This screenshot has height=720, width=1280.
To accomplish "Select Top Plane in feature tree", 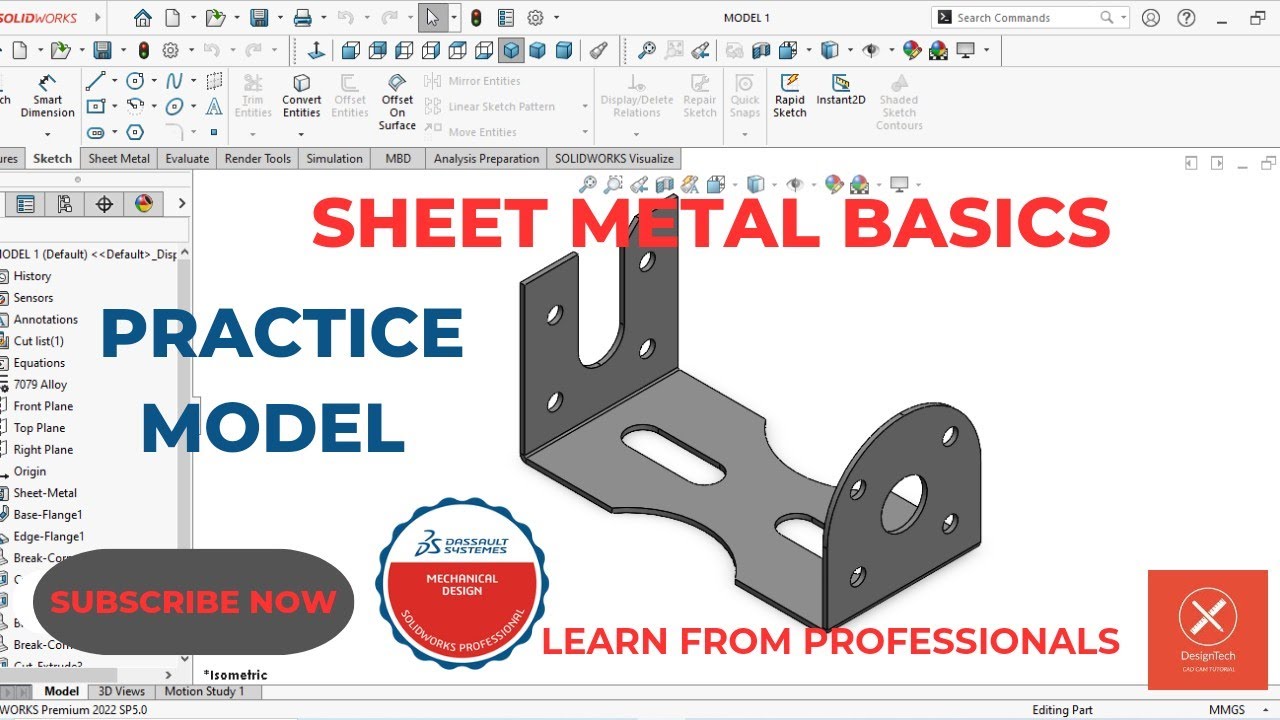I will pos(39,428).
